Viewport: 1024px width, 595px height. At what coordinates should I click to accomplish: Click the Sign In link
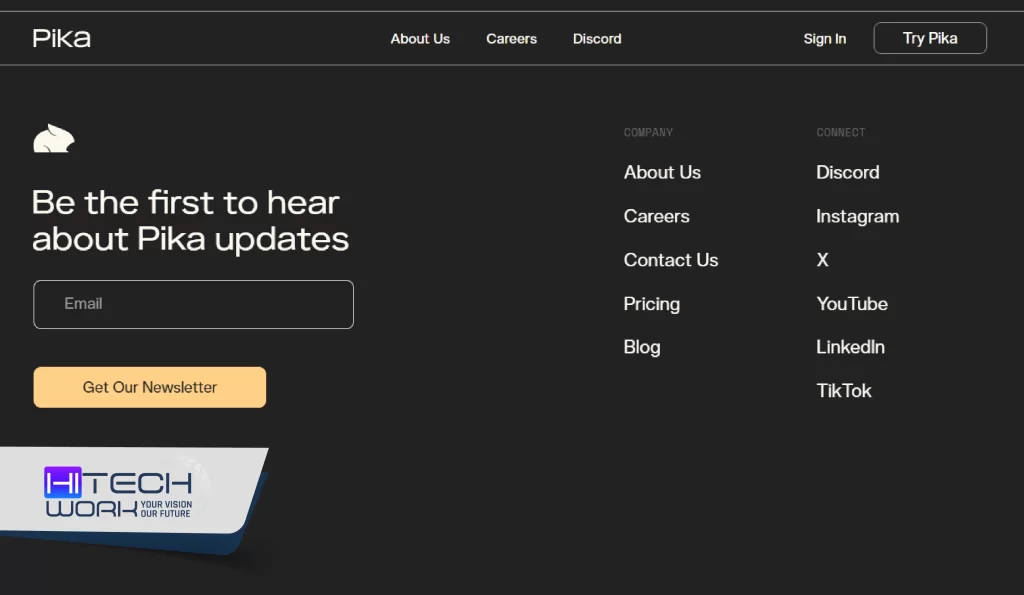click(825, 39)
